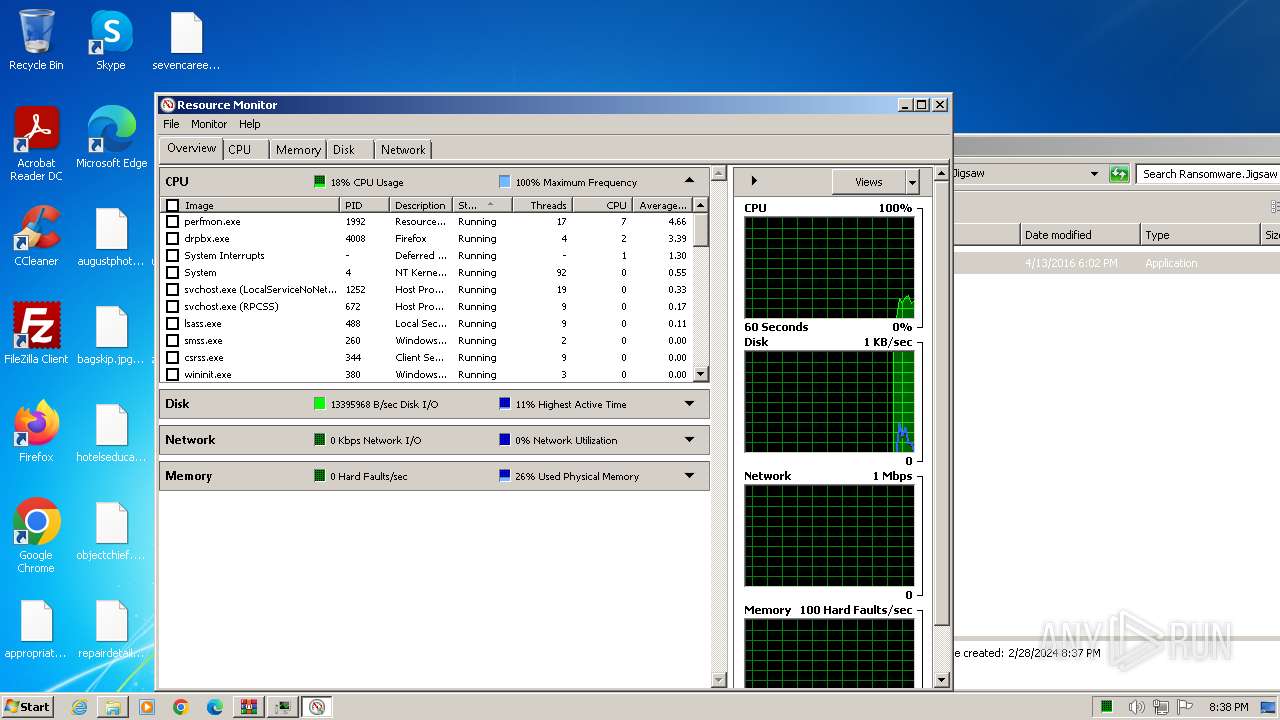
Task: Click the Start button
Action: coord(27,707)
